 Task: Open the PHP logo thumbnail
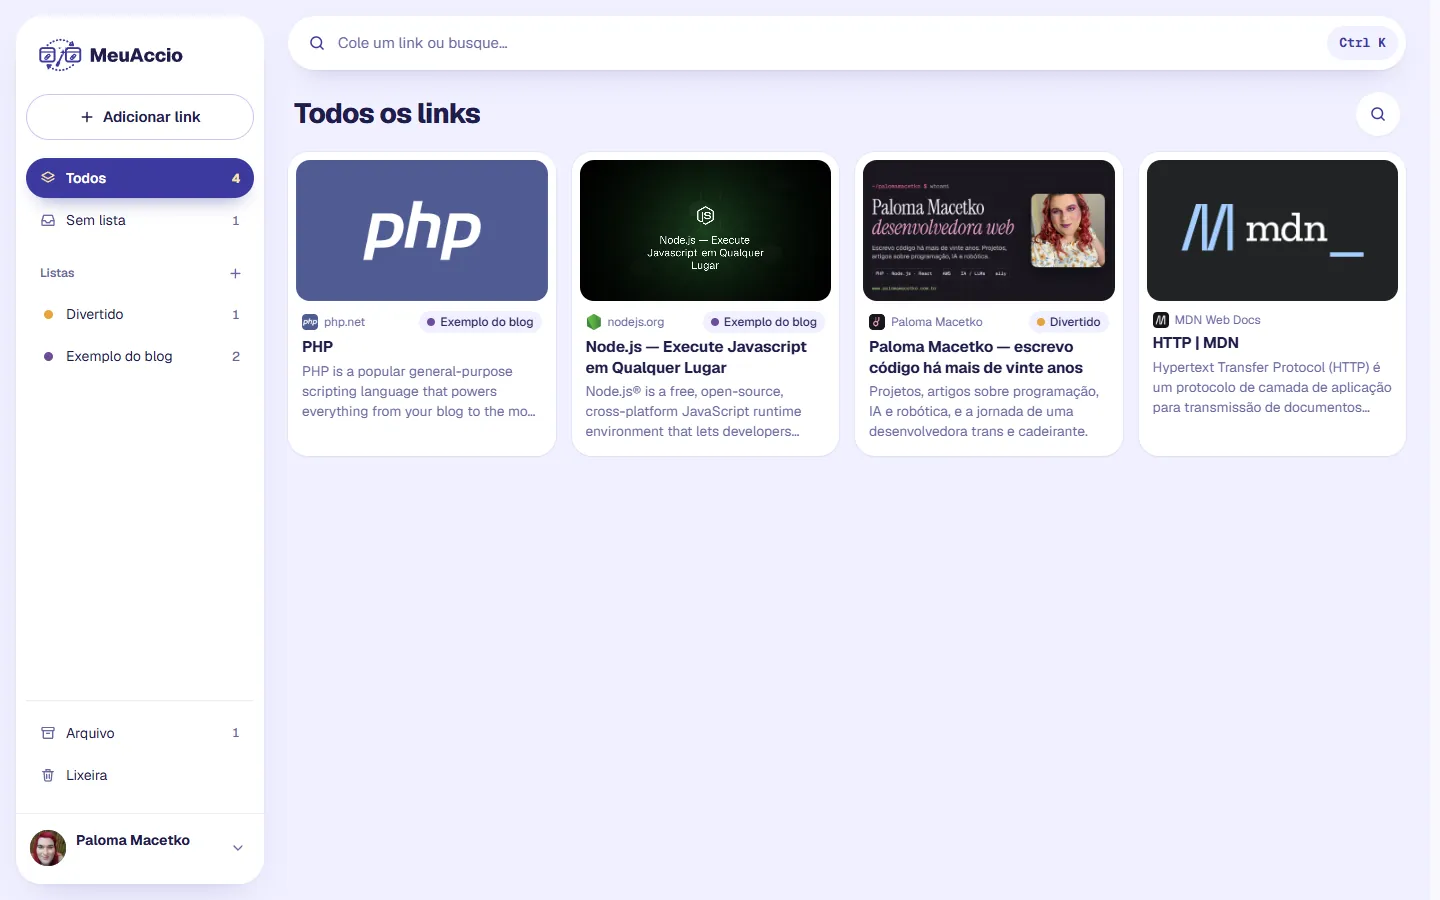point(422,230)
